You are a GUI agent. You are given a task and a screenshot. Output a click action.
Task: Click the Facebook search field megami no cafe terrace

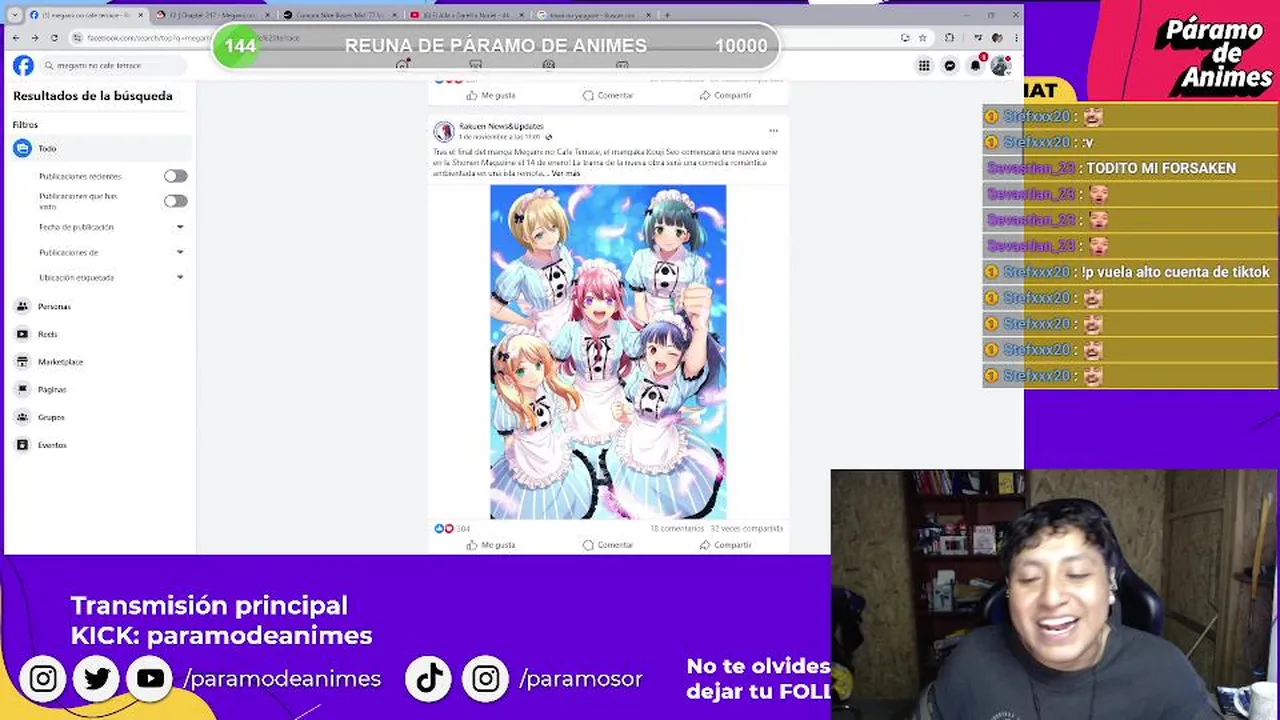coord(112,65)
